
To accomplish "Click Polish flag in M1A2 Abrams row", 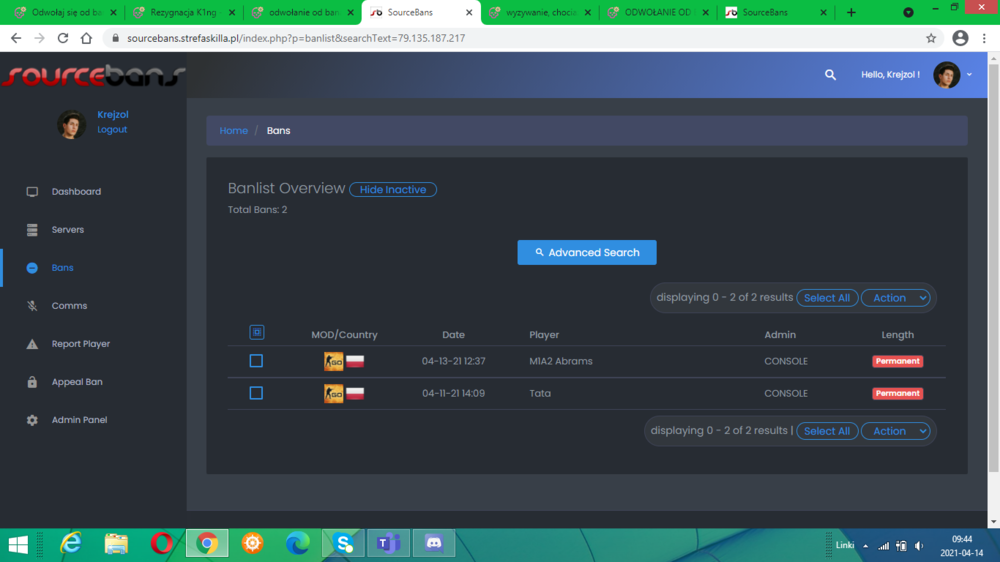I will click(355, 361).
